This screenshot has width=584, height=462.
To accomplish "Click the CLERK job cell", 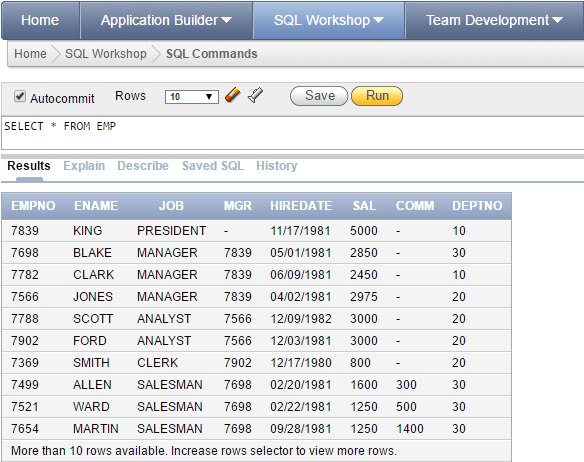I will click(158, 363).
